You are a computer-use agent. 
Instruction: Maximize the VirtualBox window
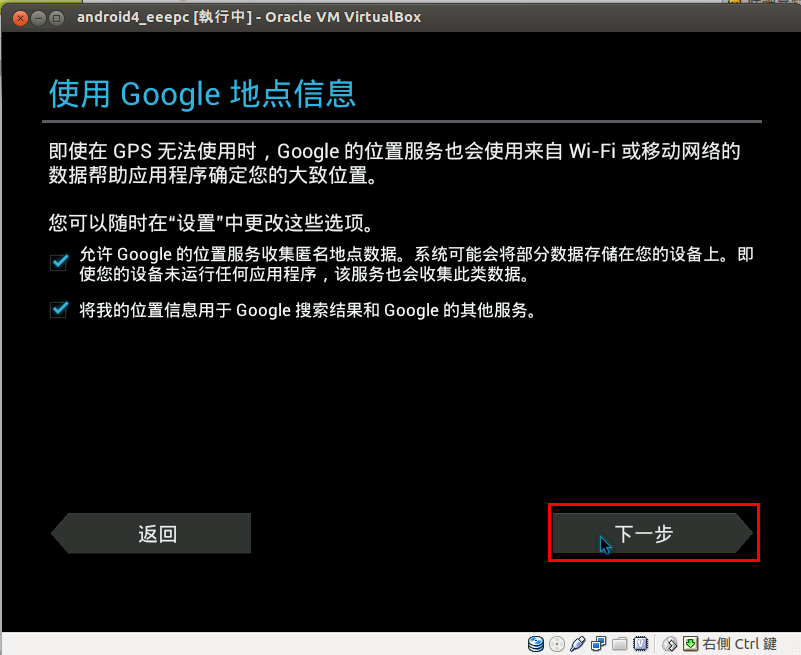(56, 18)
